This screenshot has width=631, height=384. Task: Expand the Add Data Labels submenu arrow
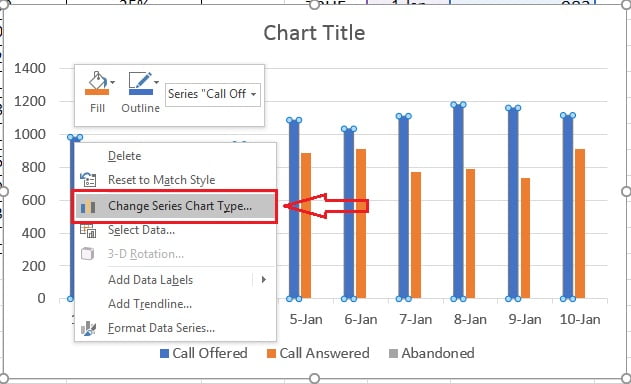coord(264,279)
